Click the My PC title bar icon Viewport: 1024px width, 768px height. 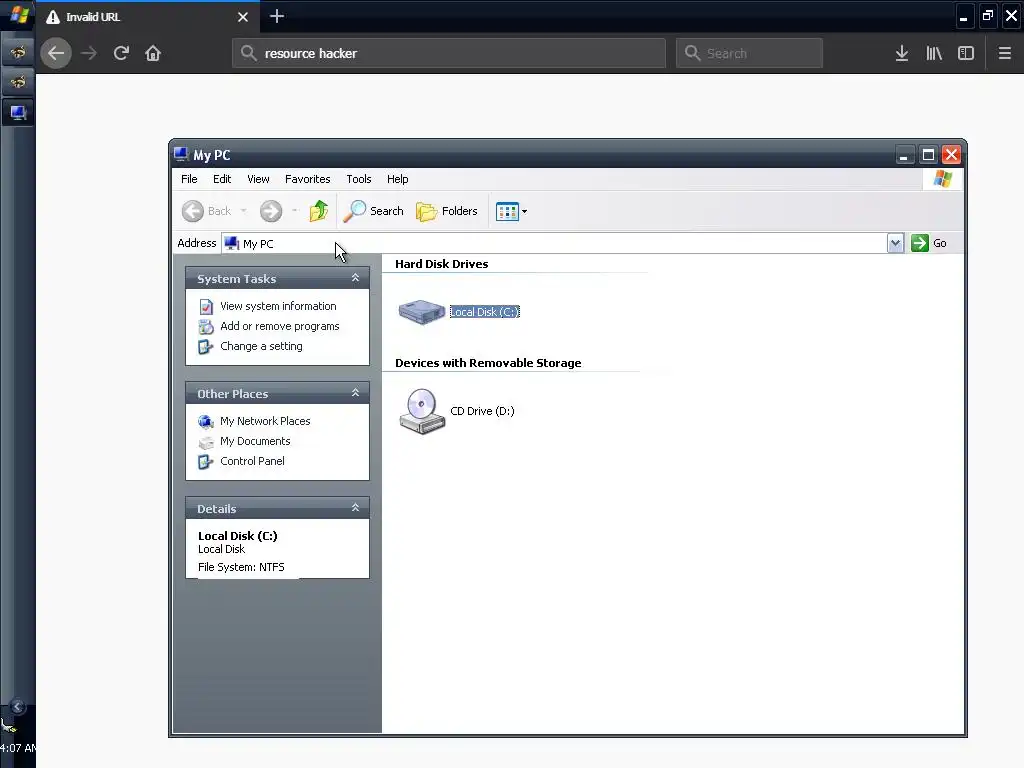(x=181, y=155)
